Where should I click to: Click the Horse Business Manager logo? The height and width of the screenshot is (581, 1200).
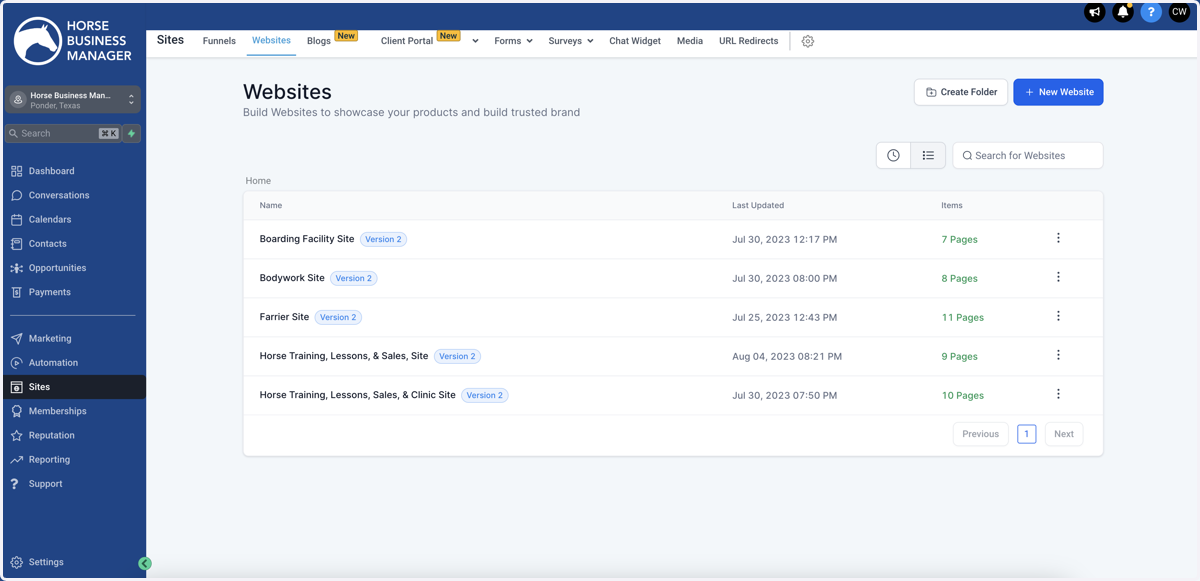click(x=73, y=41)
